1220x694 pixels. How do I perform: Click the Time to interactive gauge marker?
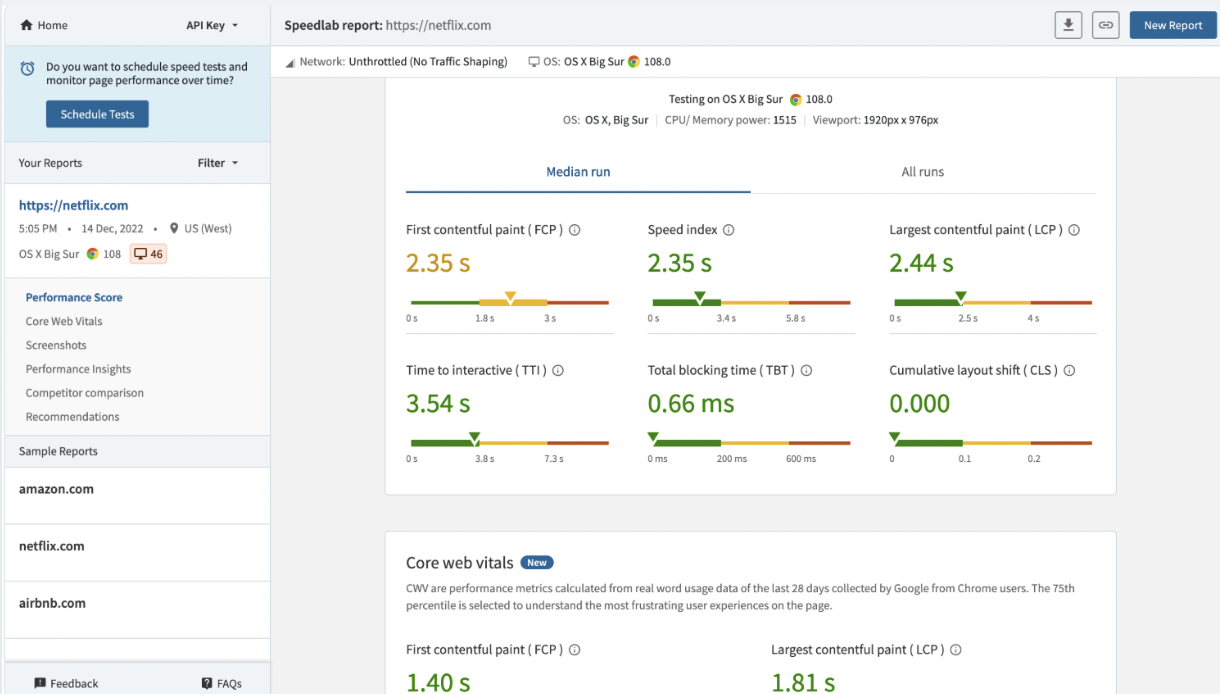[474, 437]
